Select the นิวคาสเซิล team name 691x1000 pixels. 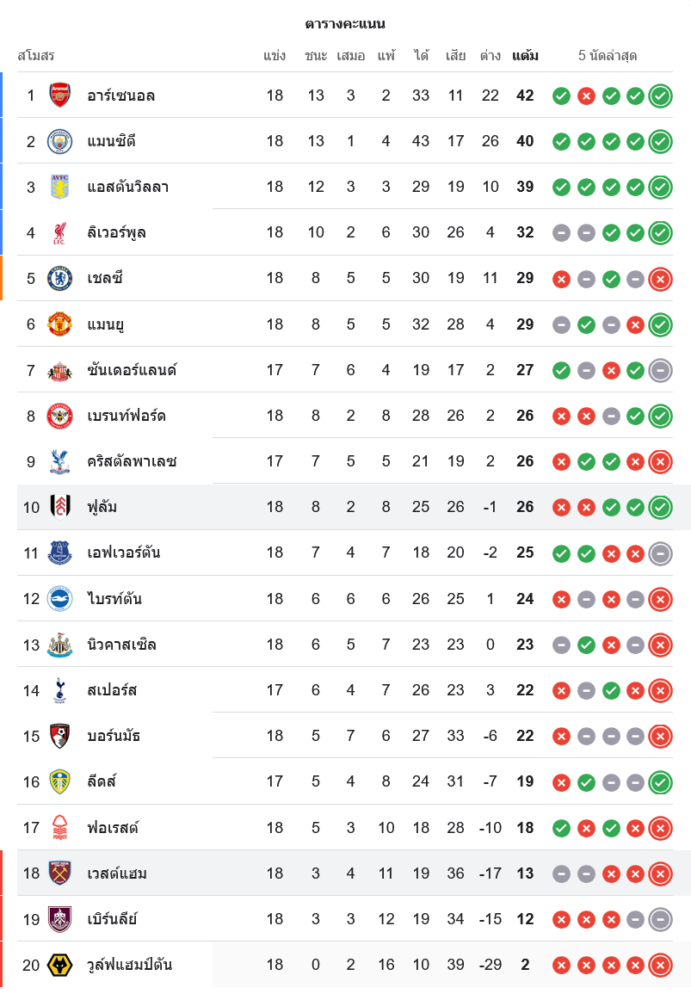coord(122,645)
